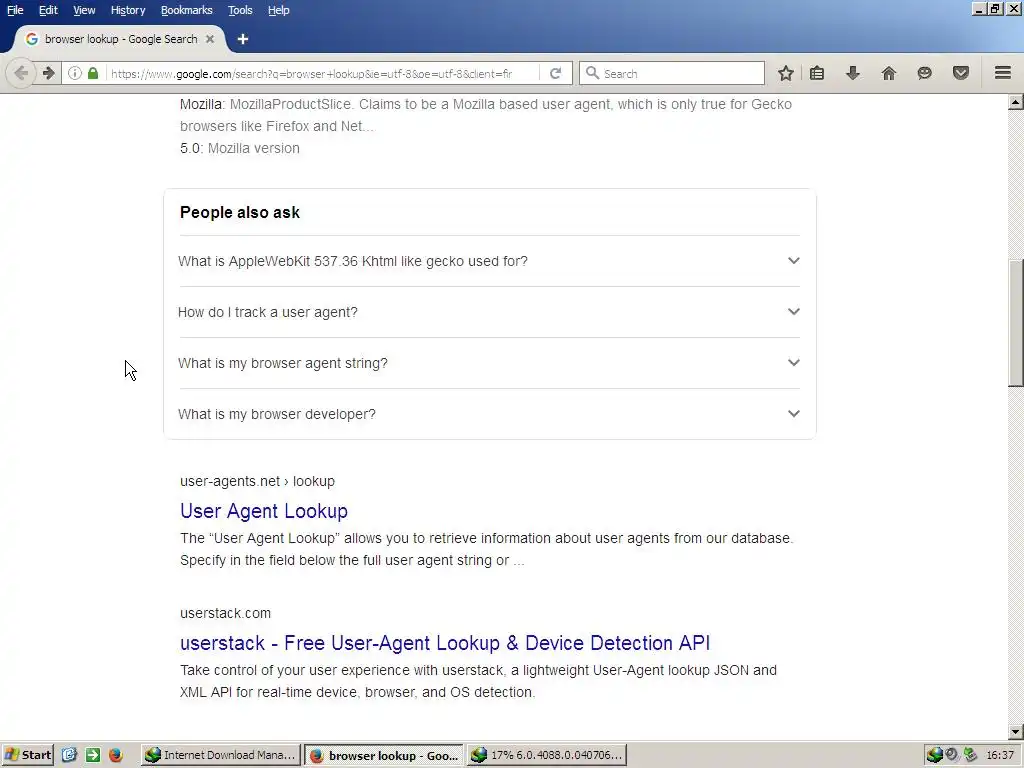Expand "How do I track a user agent?"
The height and width of the screenshot is (768, 1024).
pyautogui.click(x=489, y=312)
